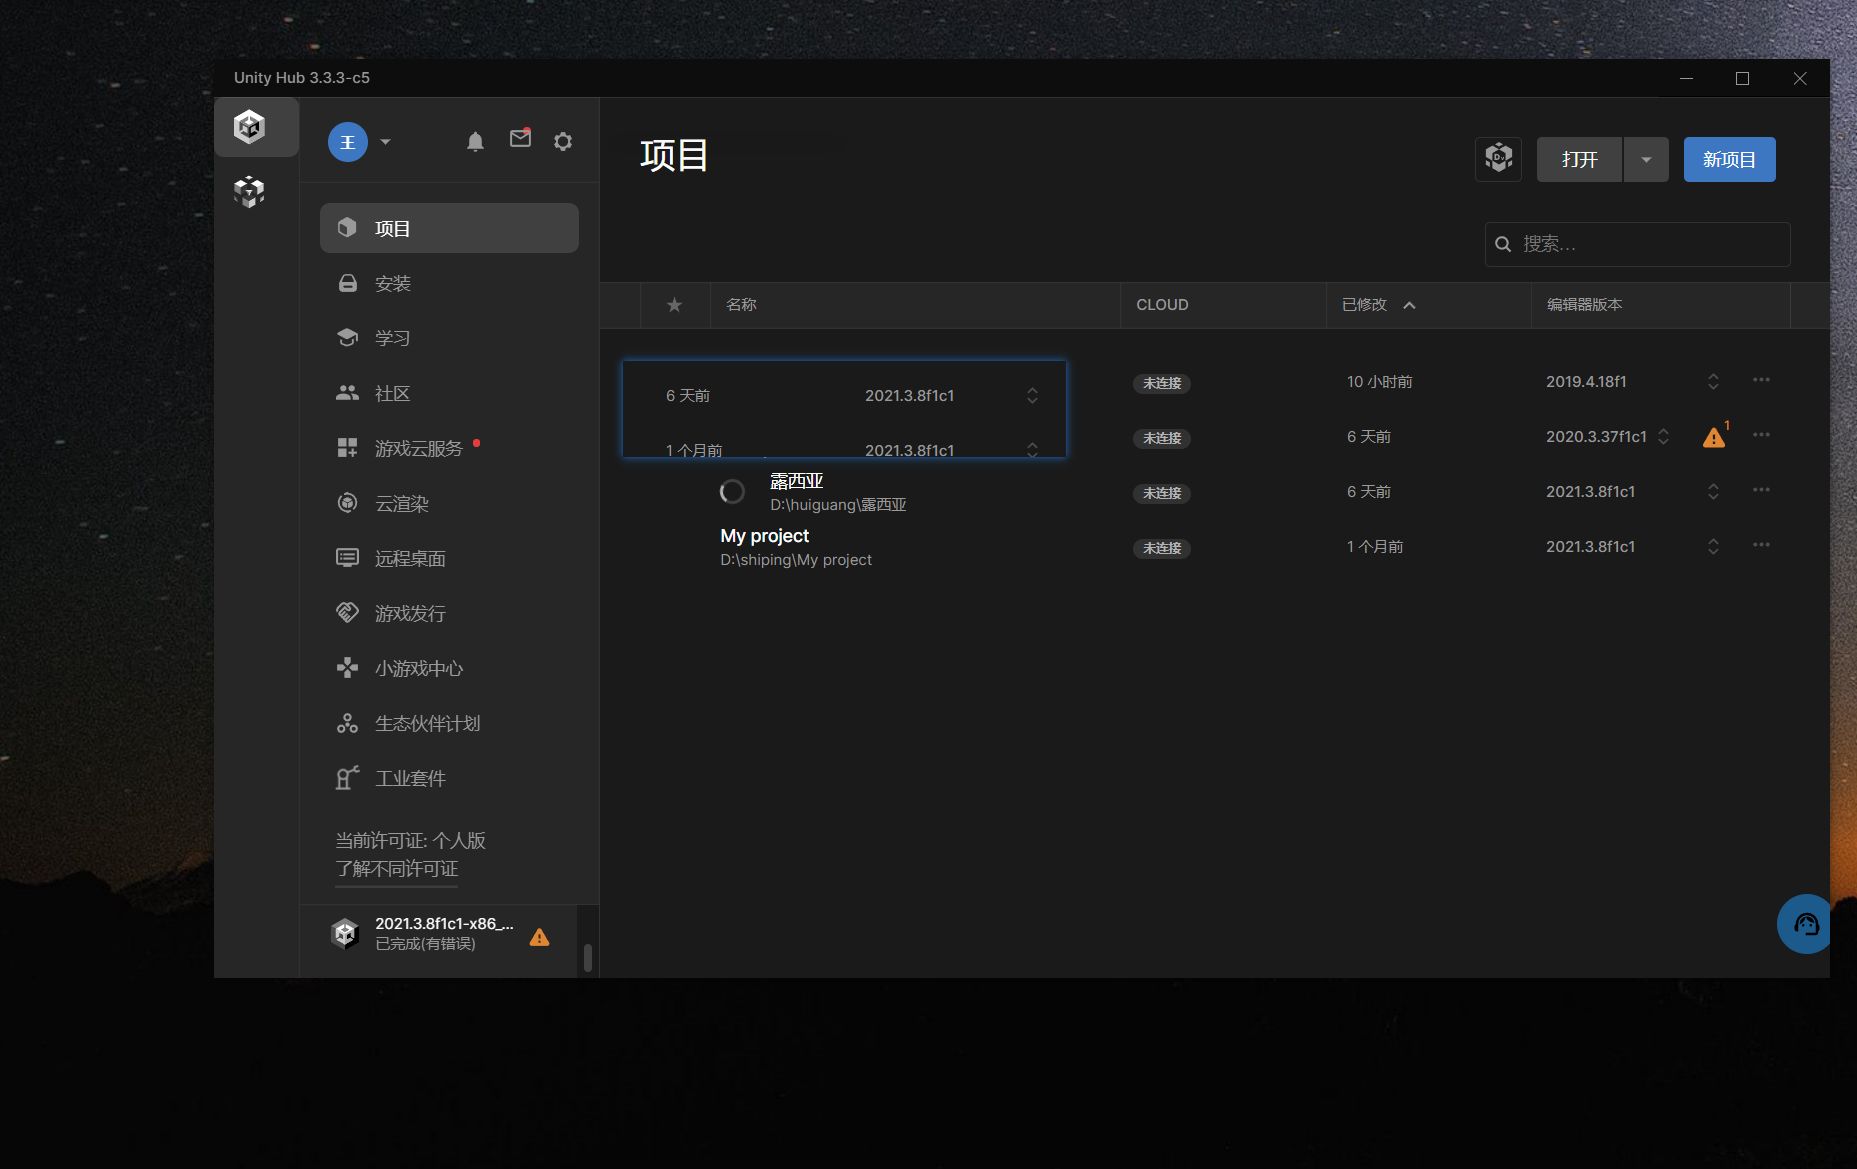Click the account avatar
This screenshot has width=1857, height=1169.
click(x=348, y=142)
